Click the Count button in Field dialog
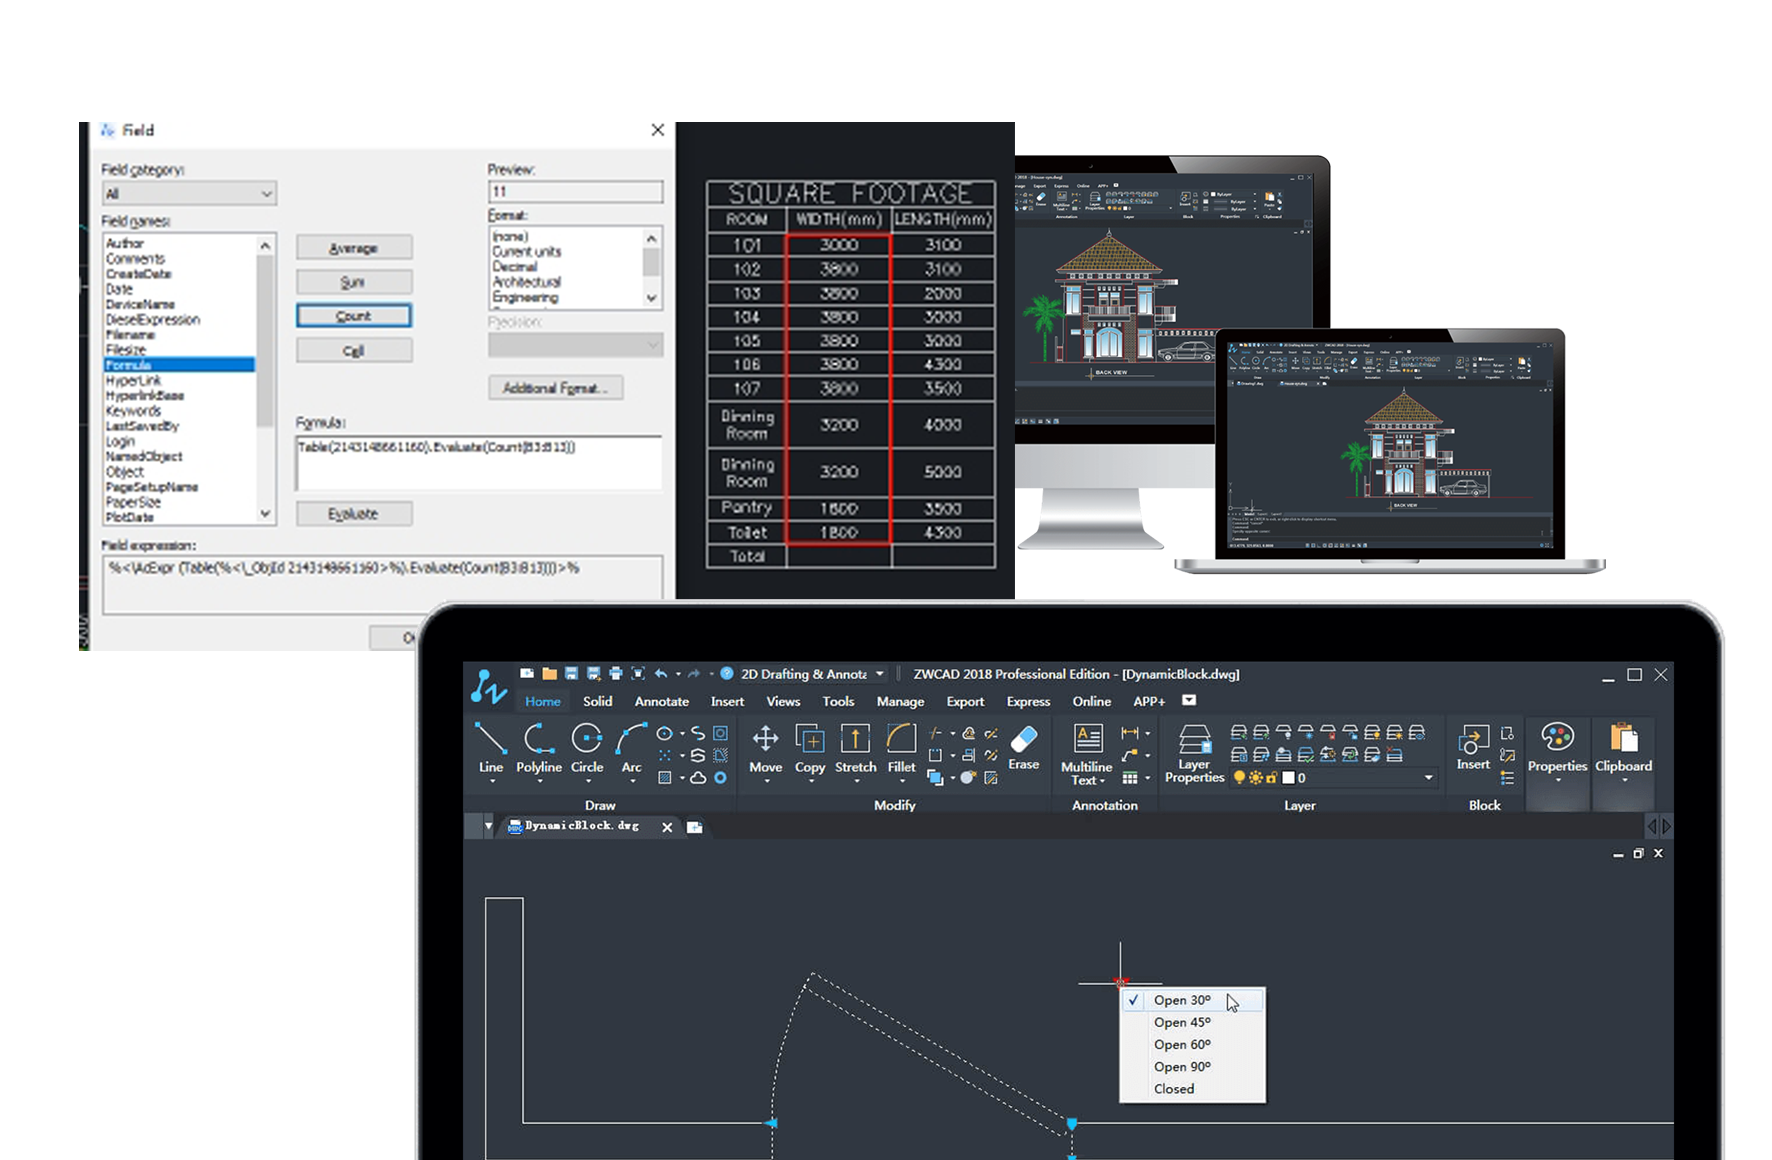1772x1160 pixels. click(x=354, y=316)
